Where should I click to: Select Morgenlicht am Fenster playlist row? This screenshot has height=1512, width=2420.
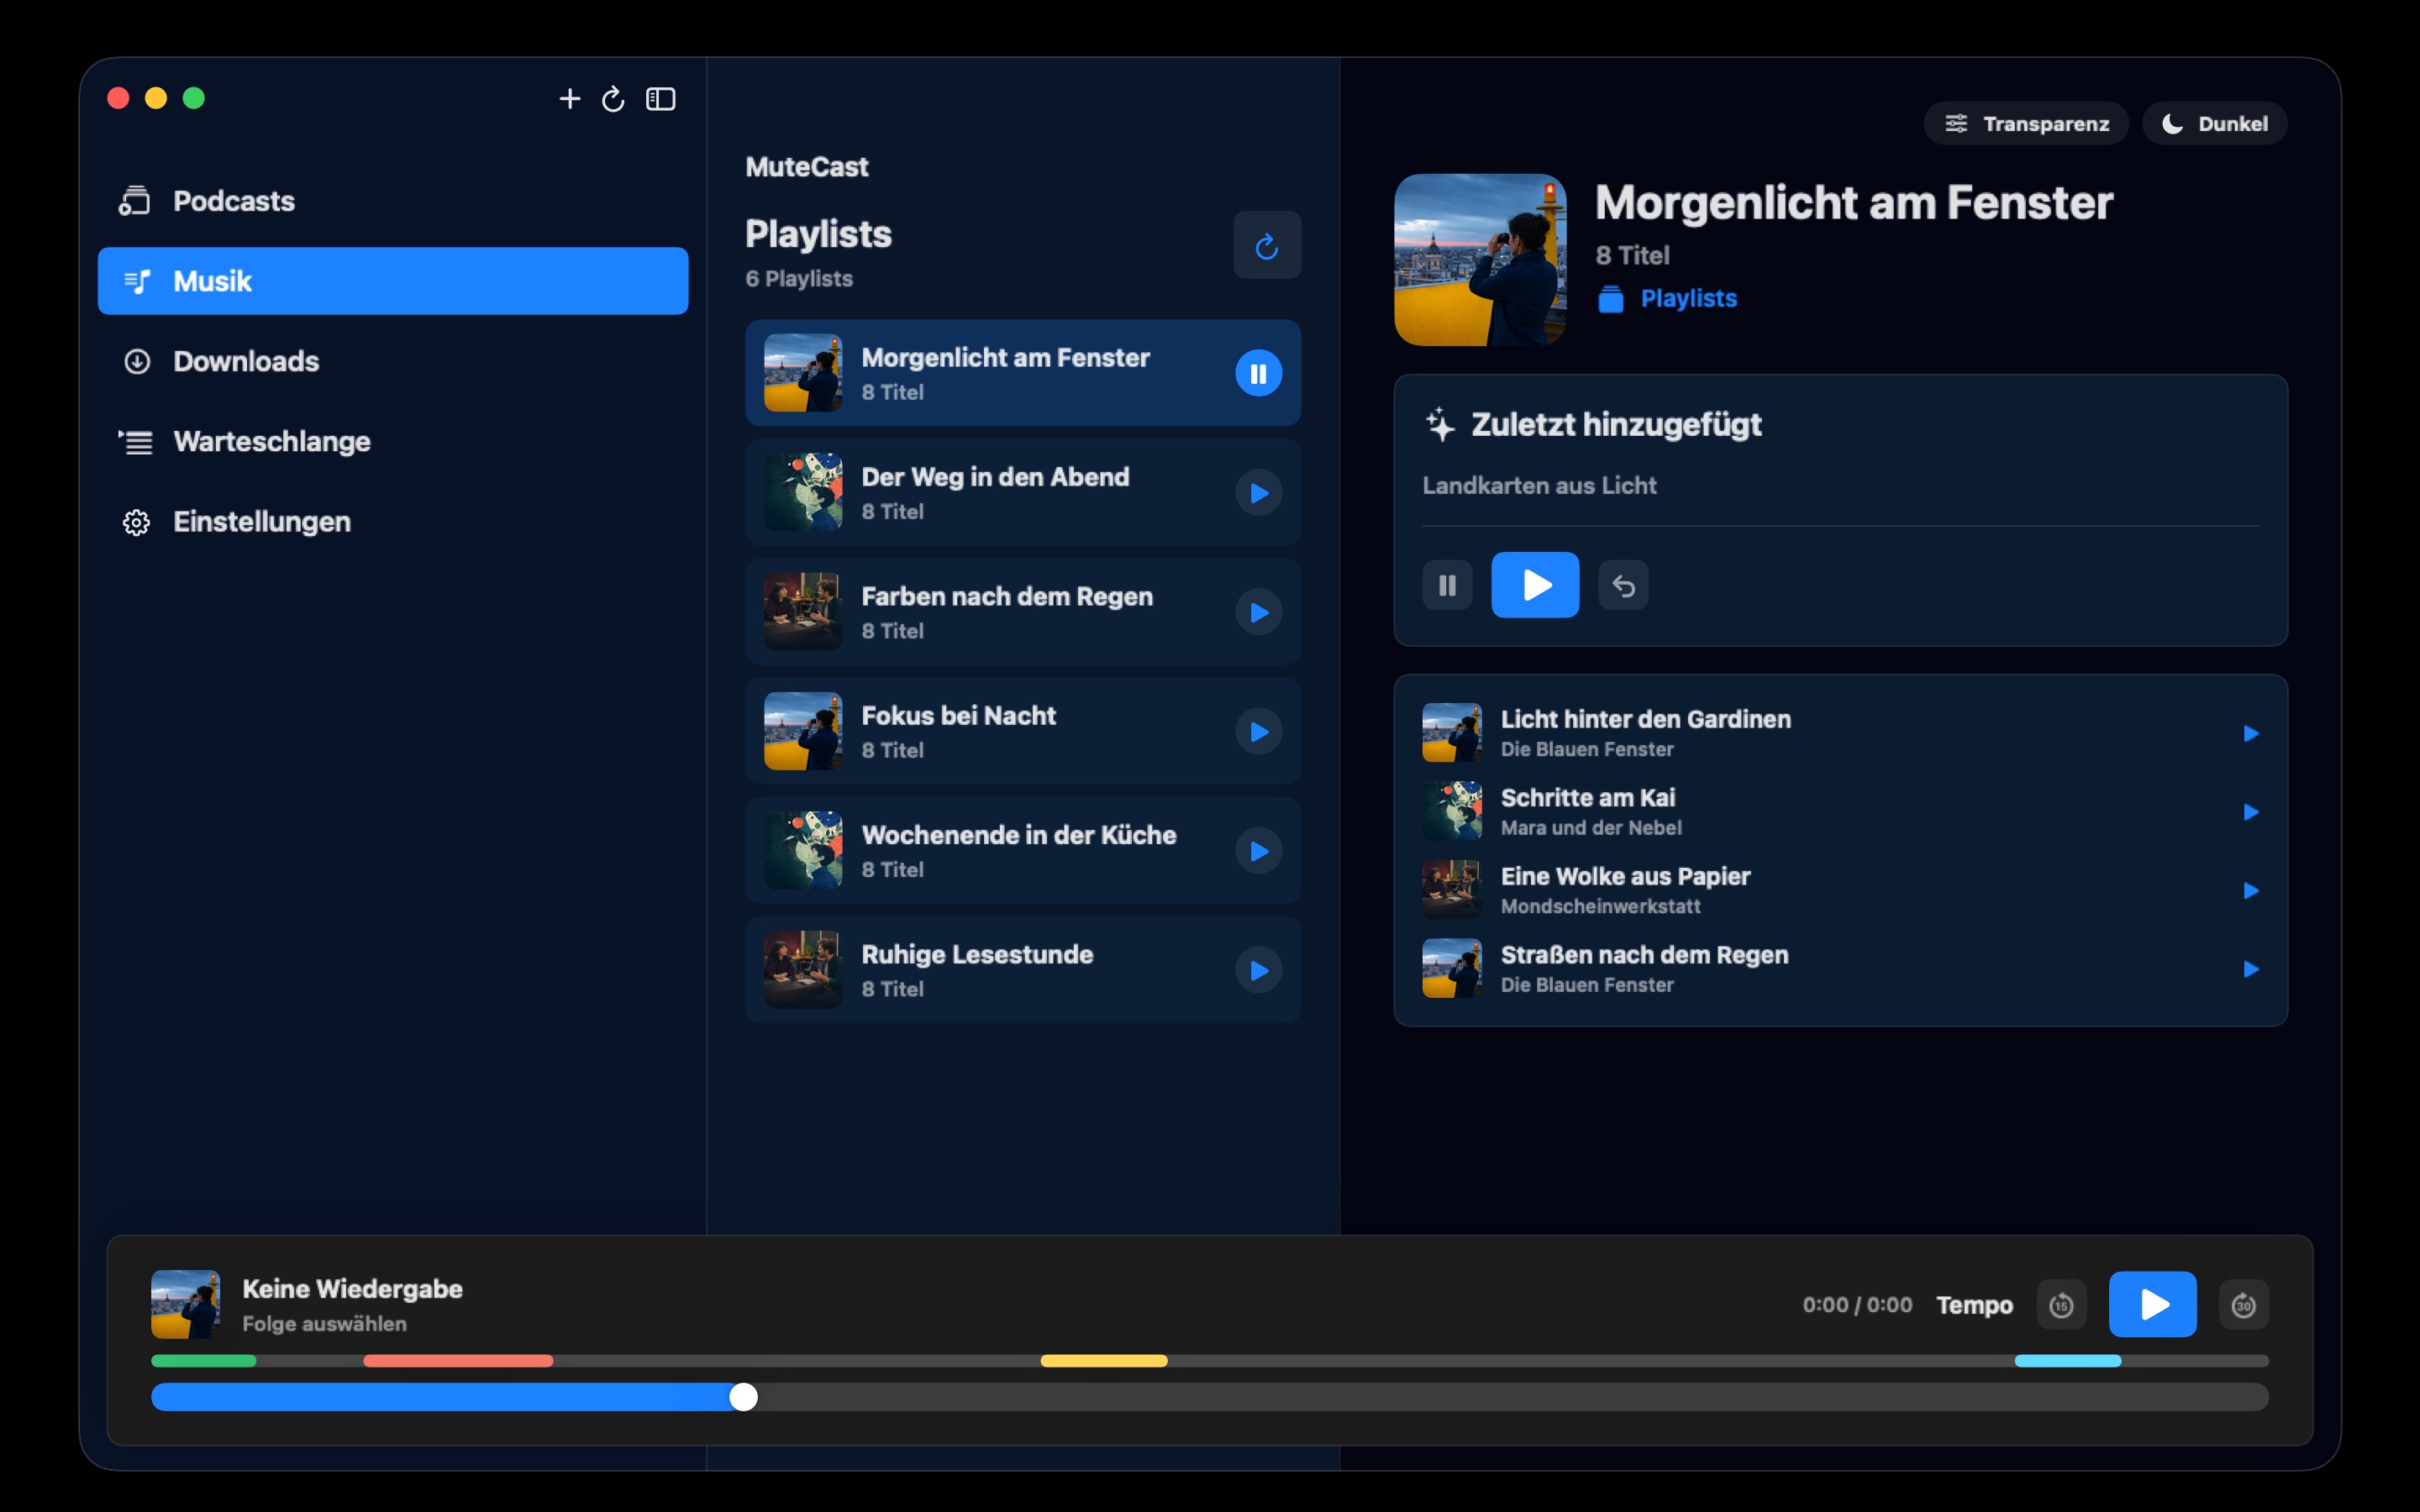click(1023, 373)
